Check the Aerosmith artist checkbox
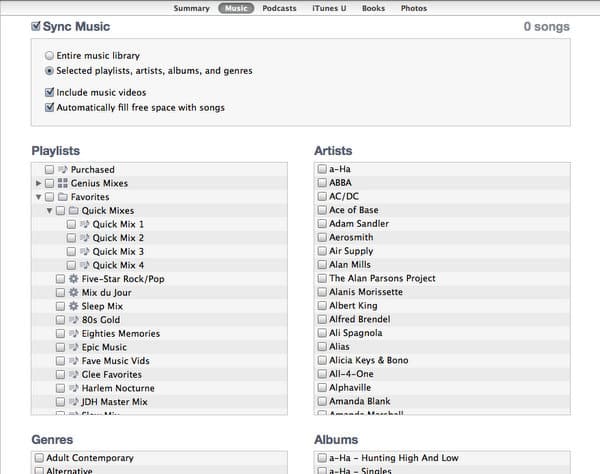Viewport: 600px width, 474px height. 322,237
